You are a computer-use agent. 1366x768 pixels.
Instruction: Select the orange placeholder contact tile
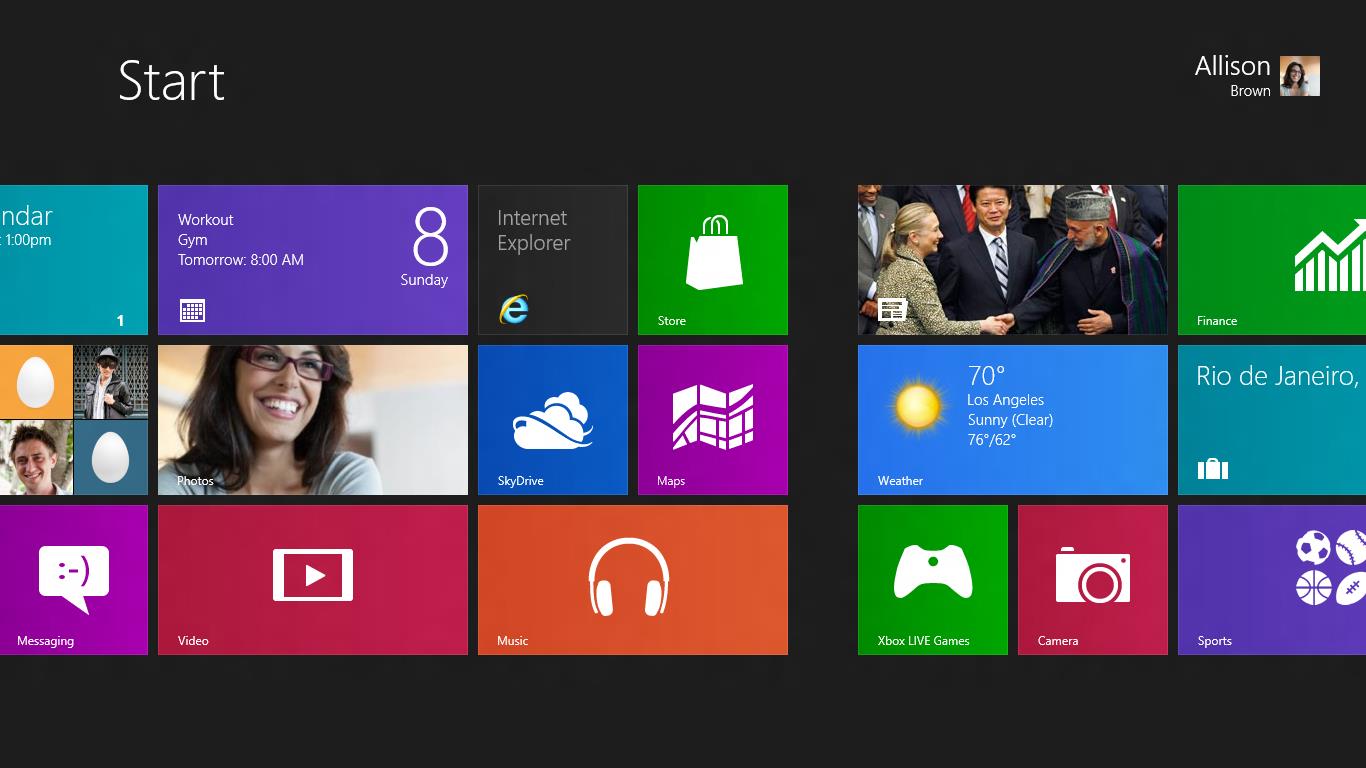(x=36, y=382)
